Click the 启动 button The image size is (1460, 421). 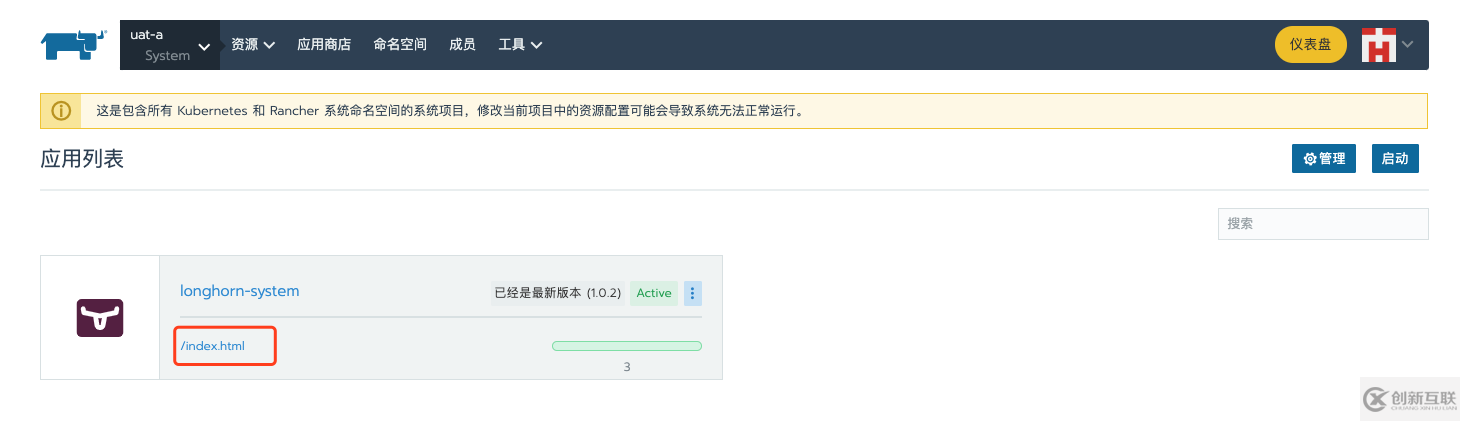pyautogui.click(x=1394, y=158)
